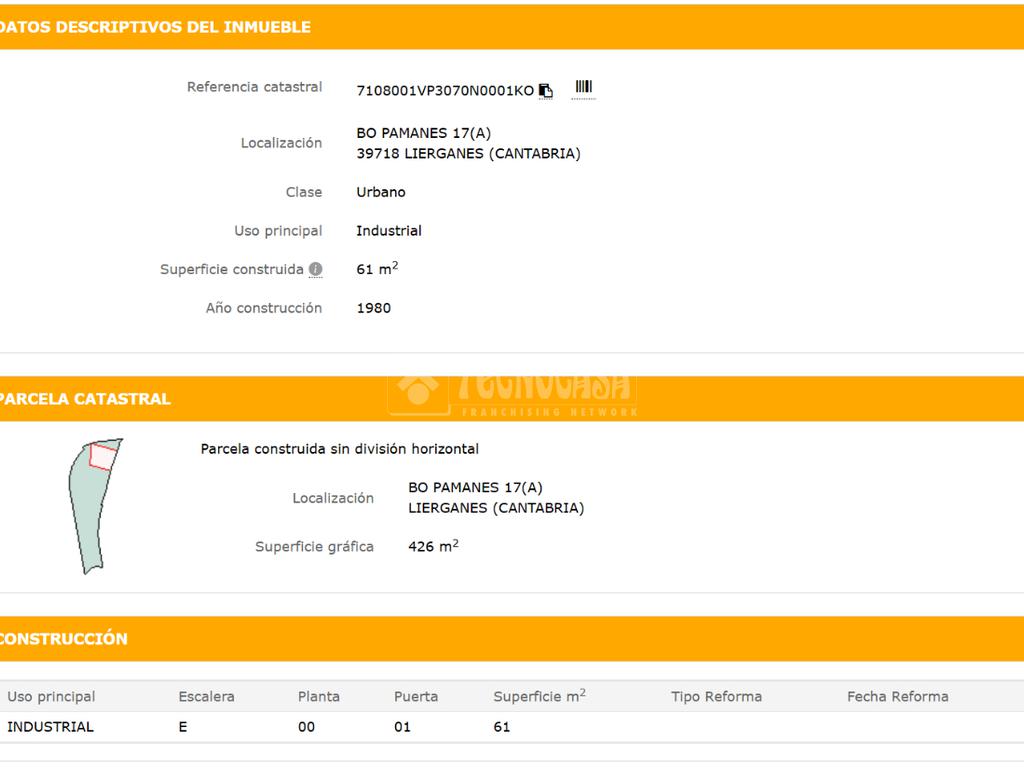Viewport: 1024px width, 768px height.
Task: Open the parcel outline map thumbnail
Action: pyautogui.click(x=94, y=505)
